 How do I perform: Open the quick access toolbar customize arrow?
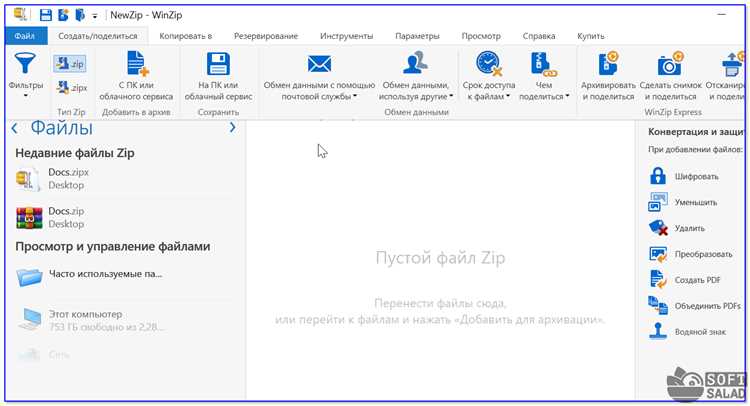(x=95, y=16)
